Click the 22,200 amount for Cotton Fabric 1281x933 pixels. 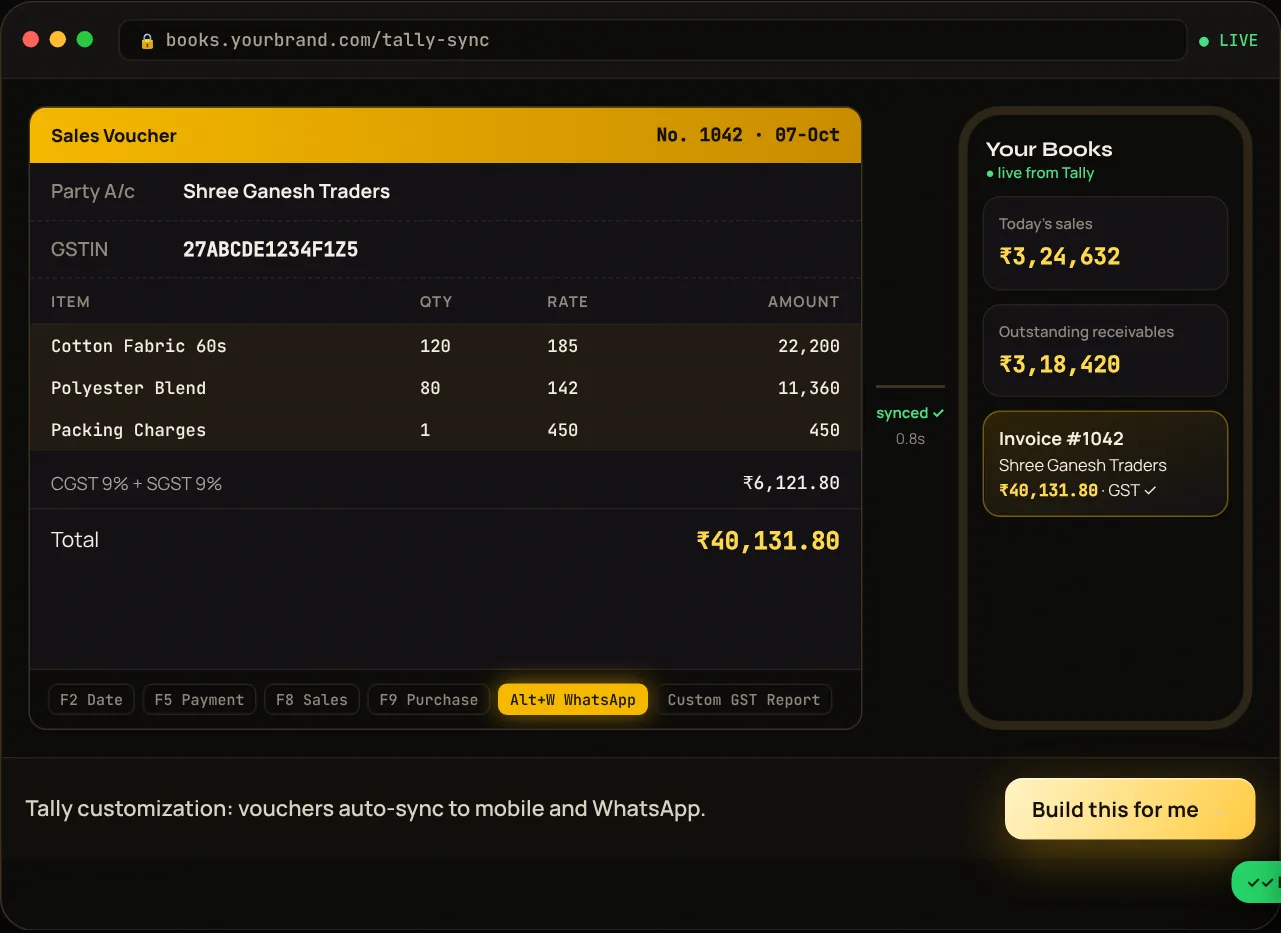(x=809, y=346)
